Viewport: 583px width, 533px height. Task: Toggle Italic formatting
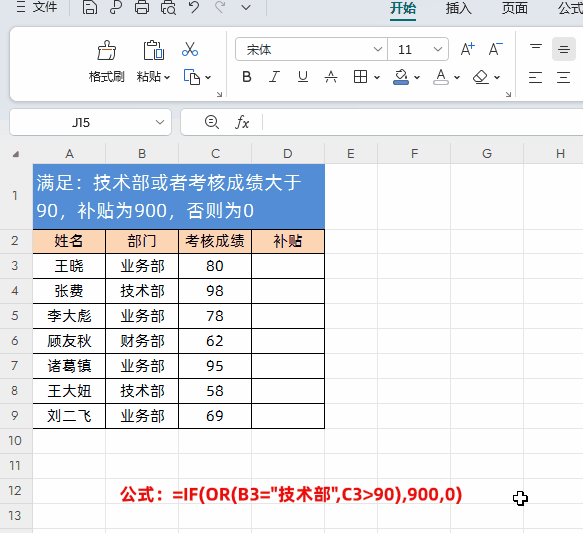point(274,77)
